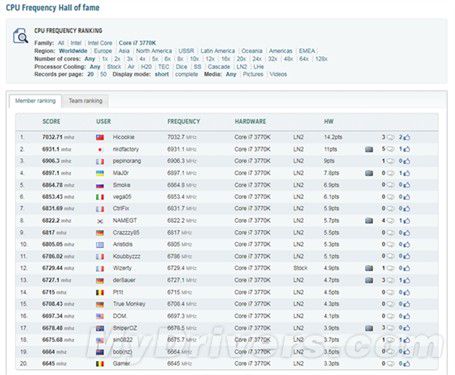Screen dimensions: 455x375
Task: Switch to the Team ranking tab
Action: [x=85, y=101]
